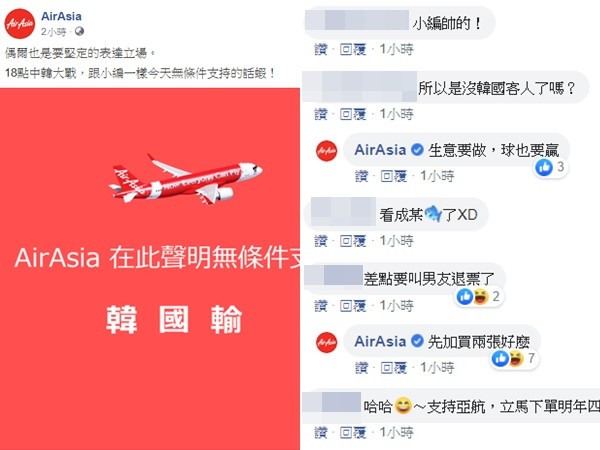Click the 2小時 post timestamp
Screen dimensions: 600x450
(x=54, y=32)
